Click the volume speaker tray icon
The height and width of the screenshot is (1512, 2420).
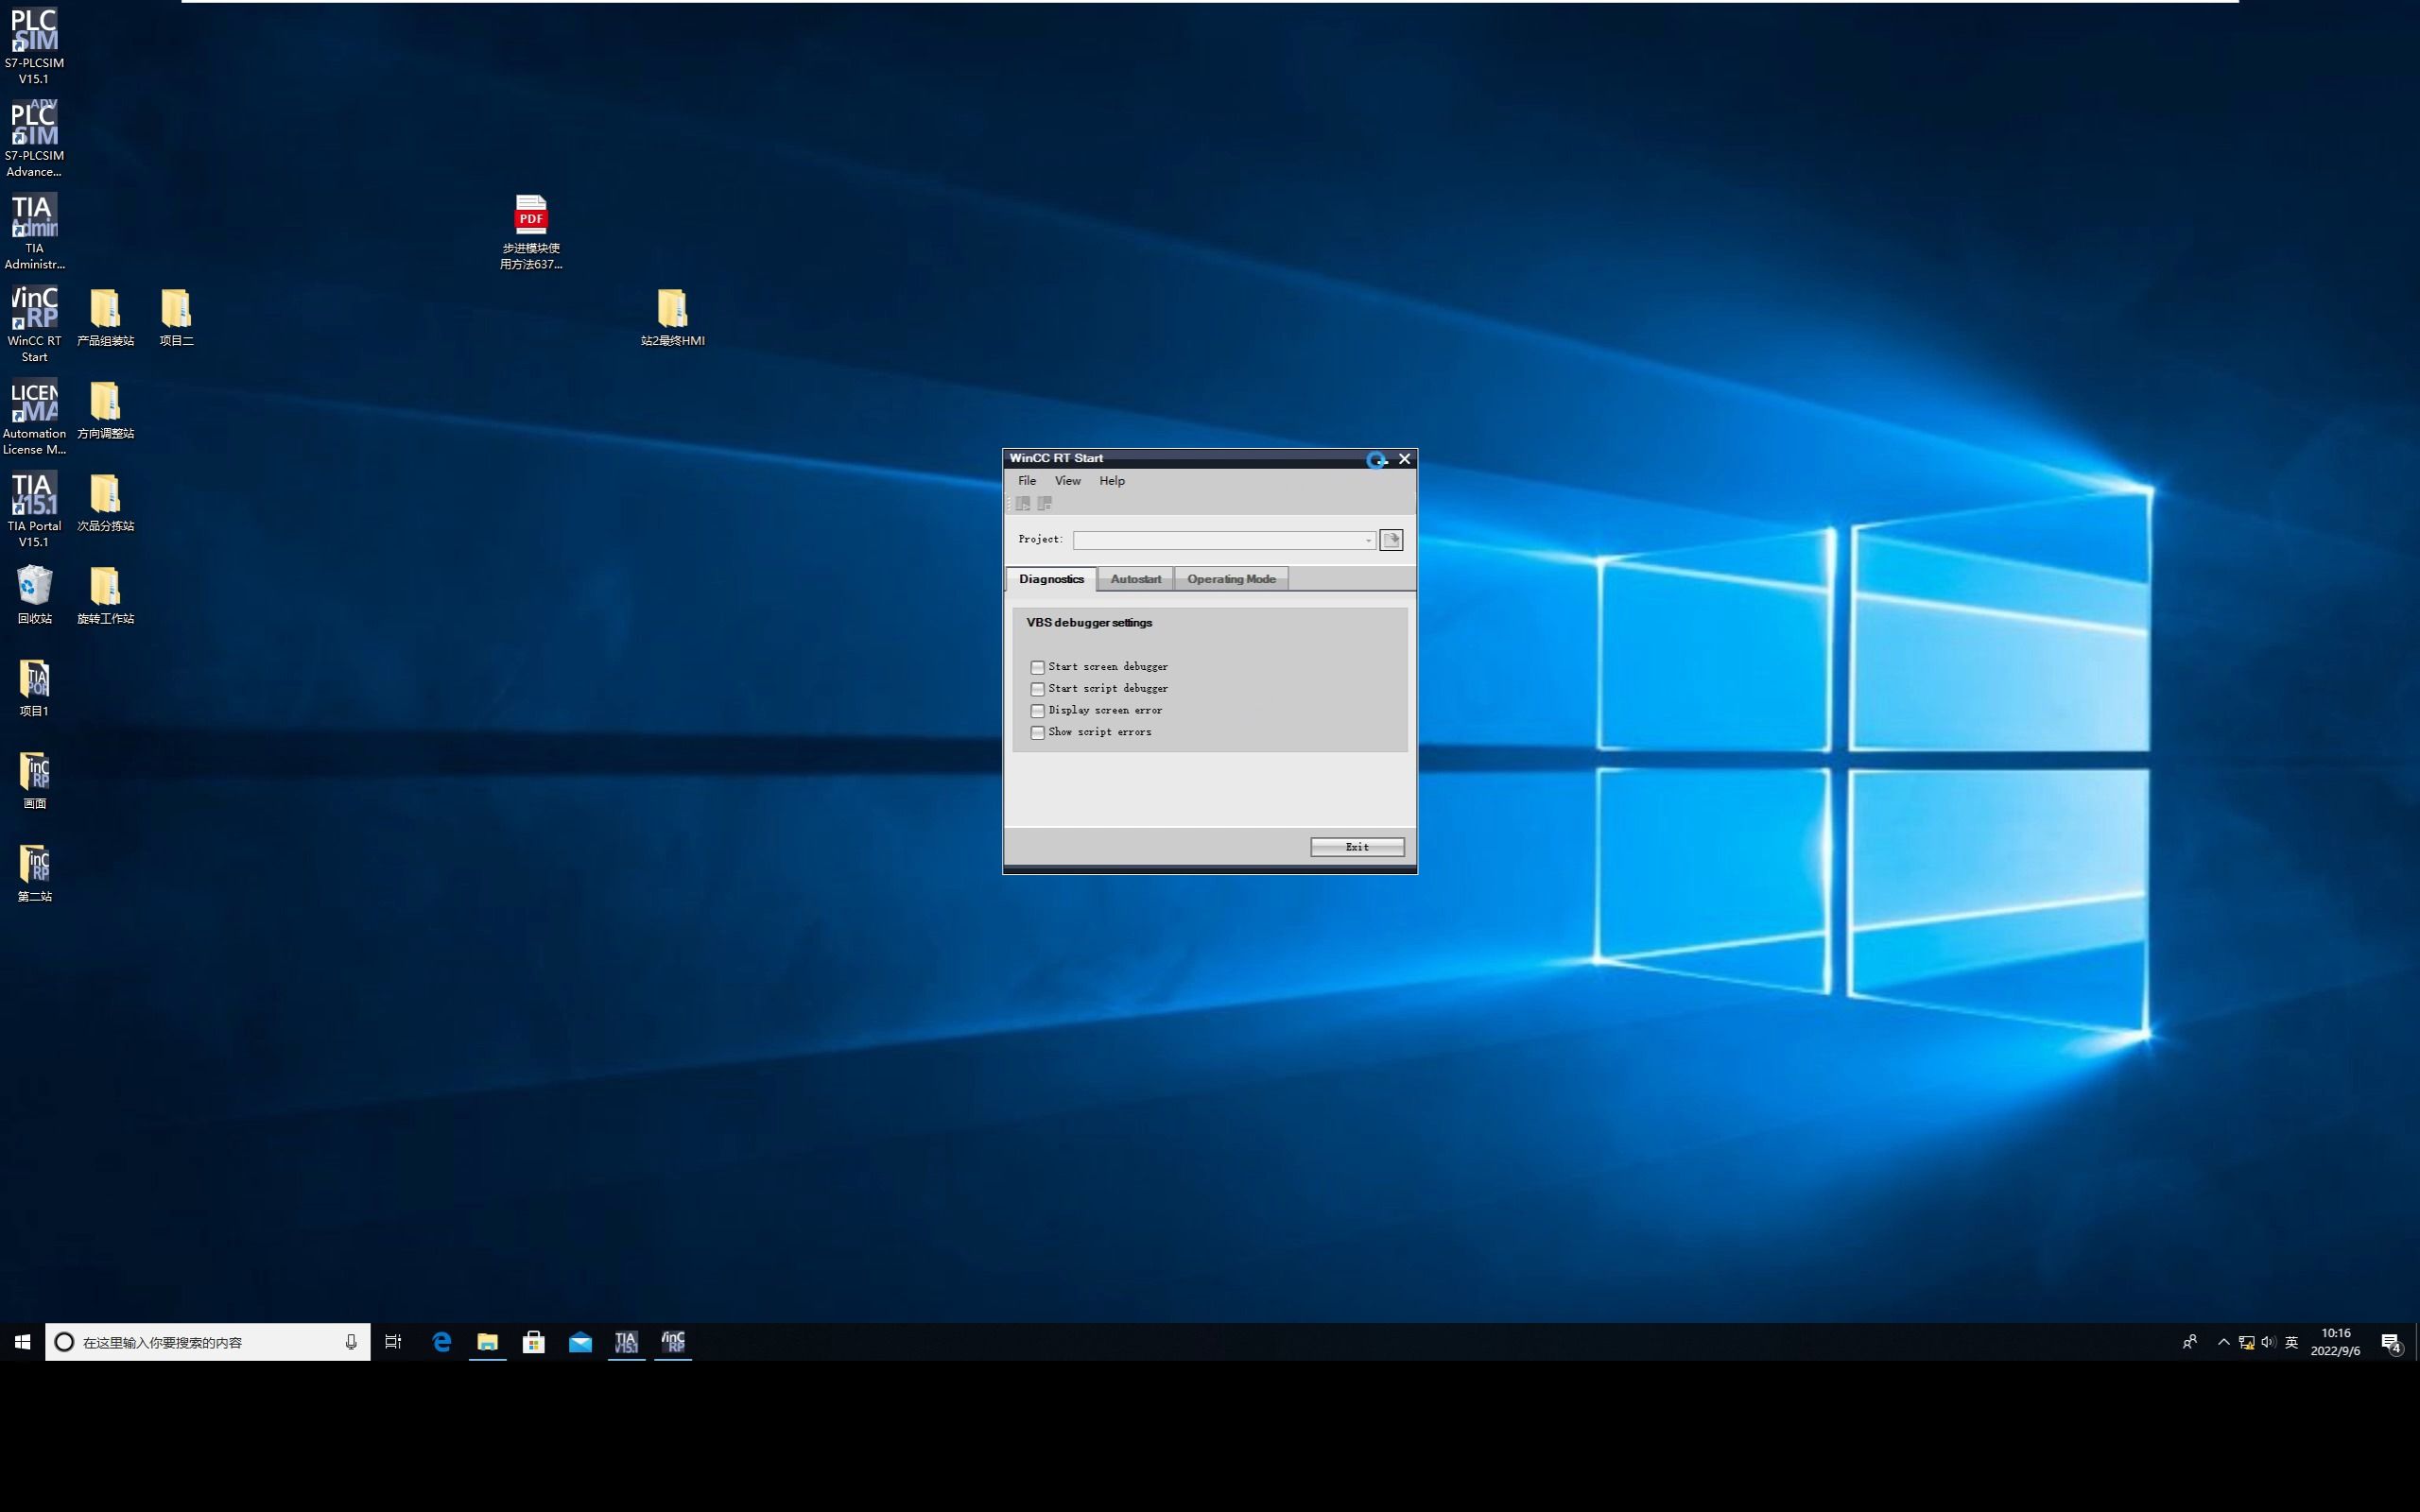point(2268,1342)
